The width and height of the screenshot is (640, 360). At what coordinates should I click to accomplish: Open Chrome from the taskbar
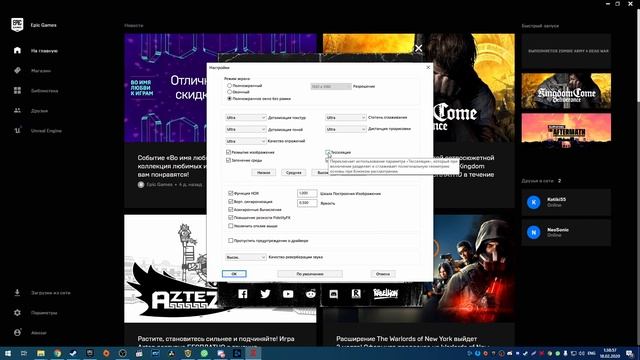pos(57,353)
